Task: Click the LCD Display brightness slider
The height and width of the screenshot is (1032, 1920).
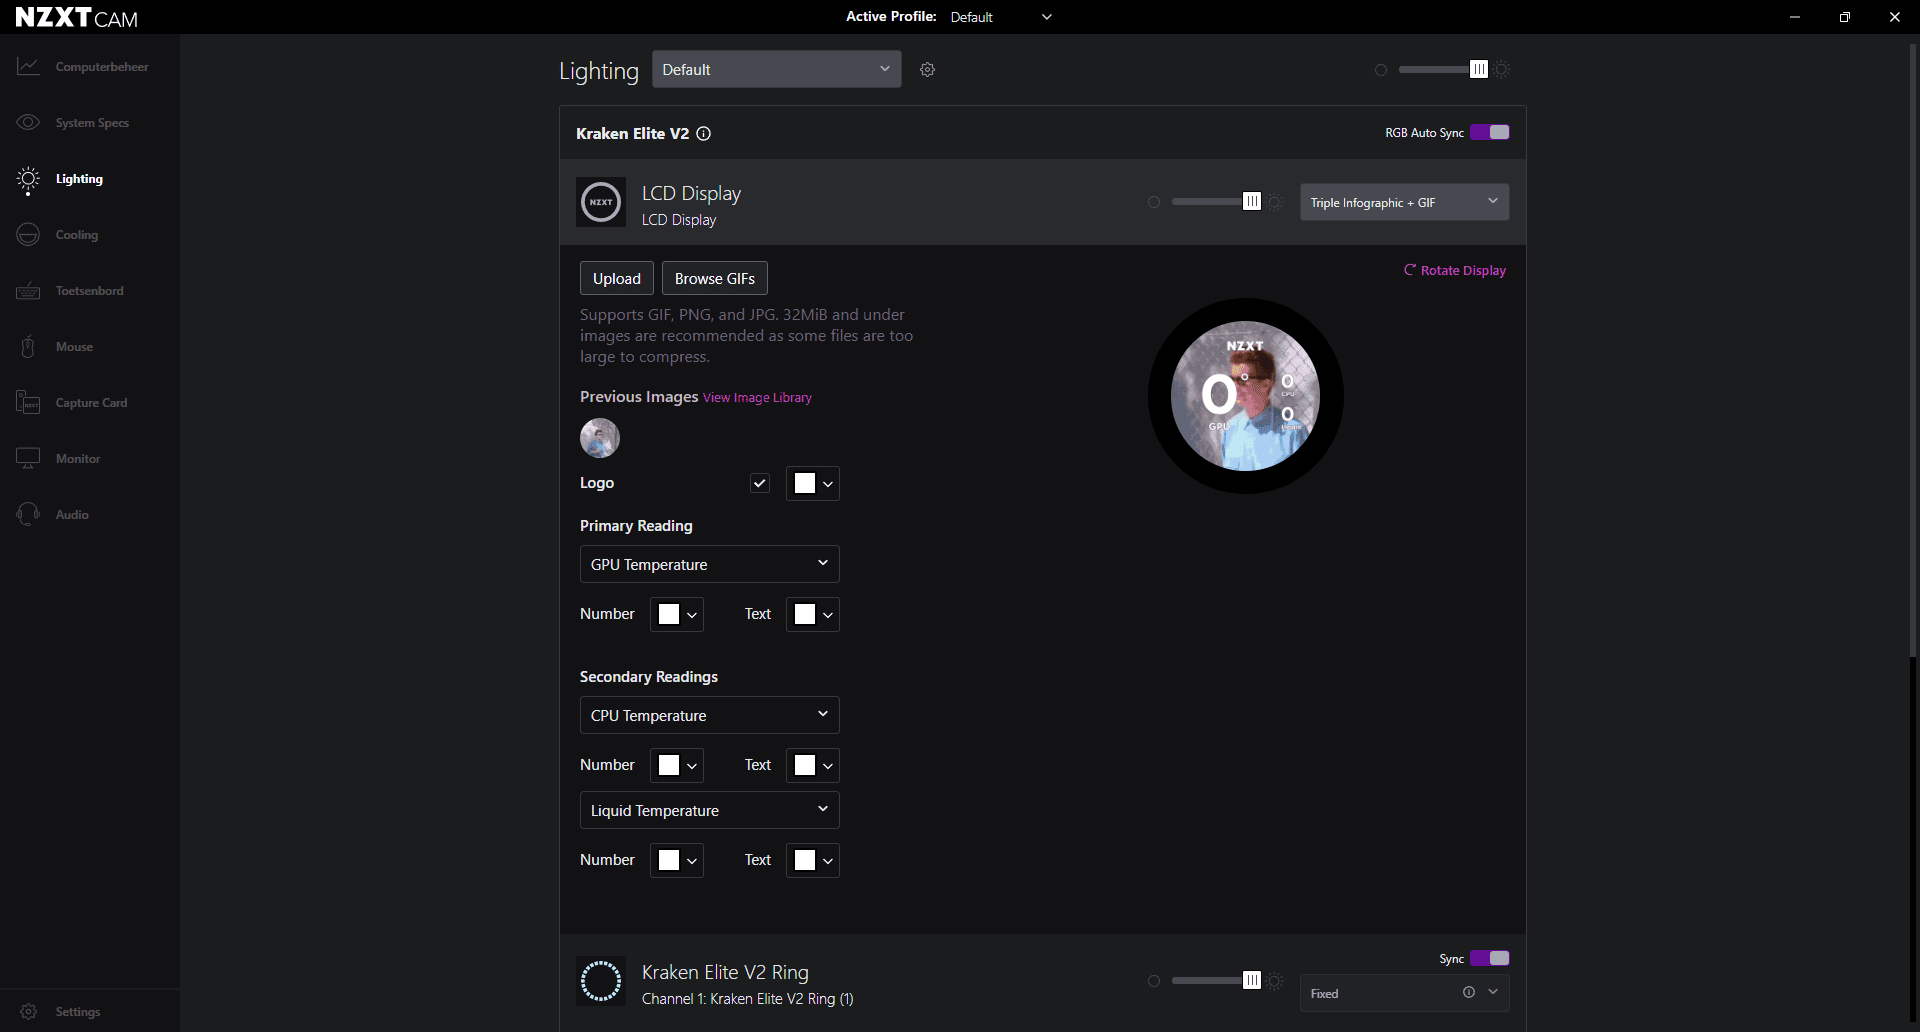Action: (1216, 202)
